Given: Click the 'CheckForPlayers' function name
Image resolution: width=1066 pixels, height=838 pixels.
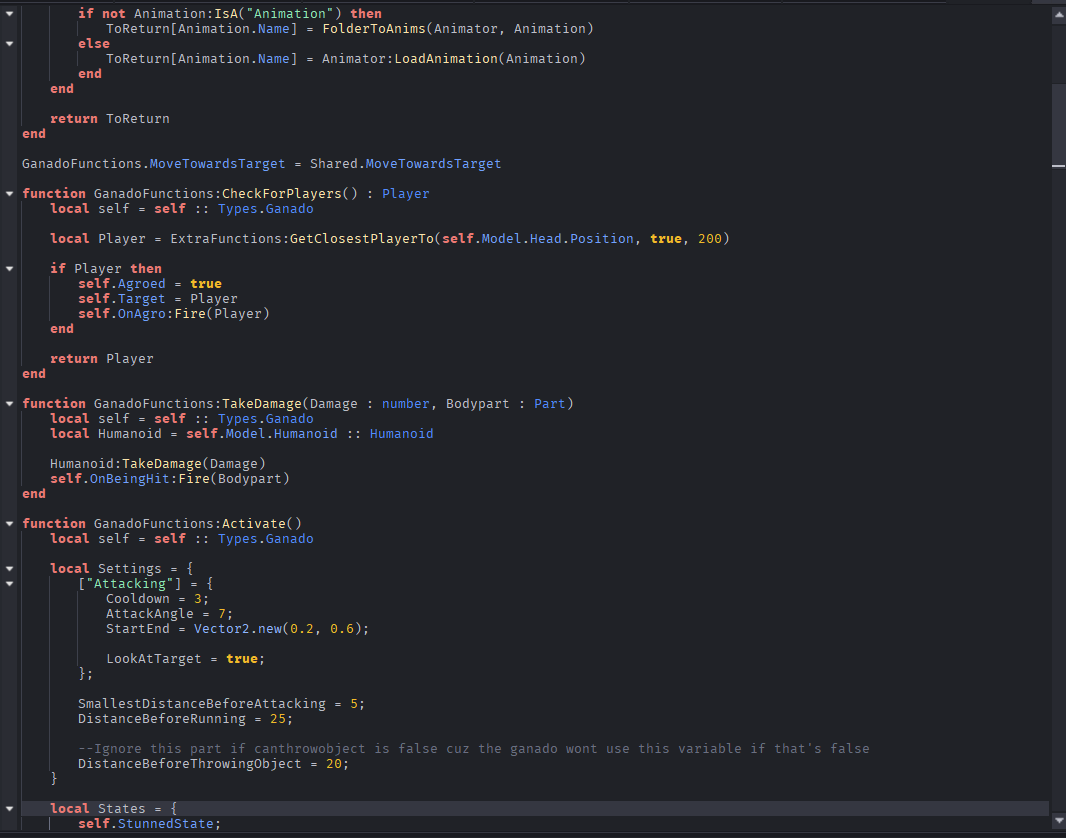Looking at the screenshot, I should [281, 194].
